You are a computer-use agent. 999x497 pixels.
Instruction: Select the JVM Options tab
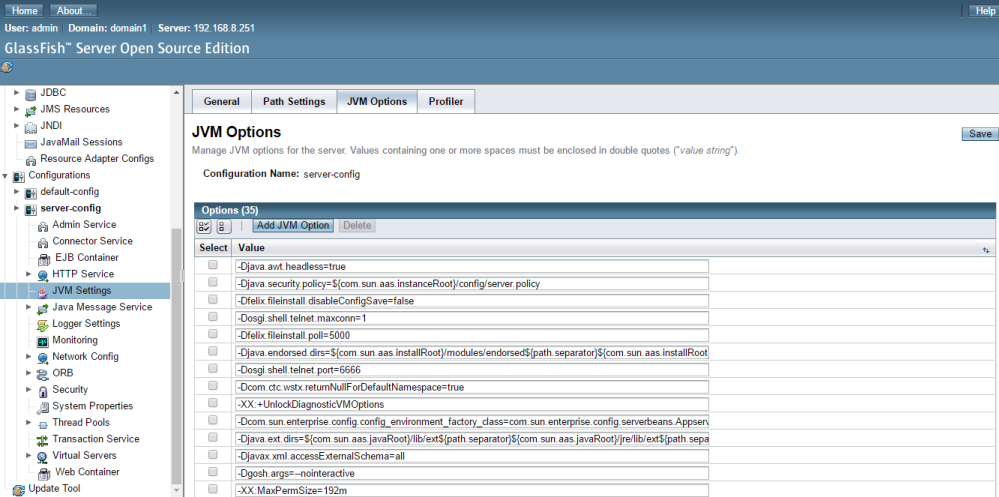tap(377, 102)
